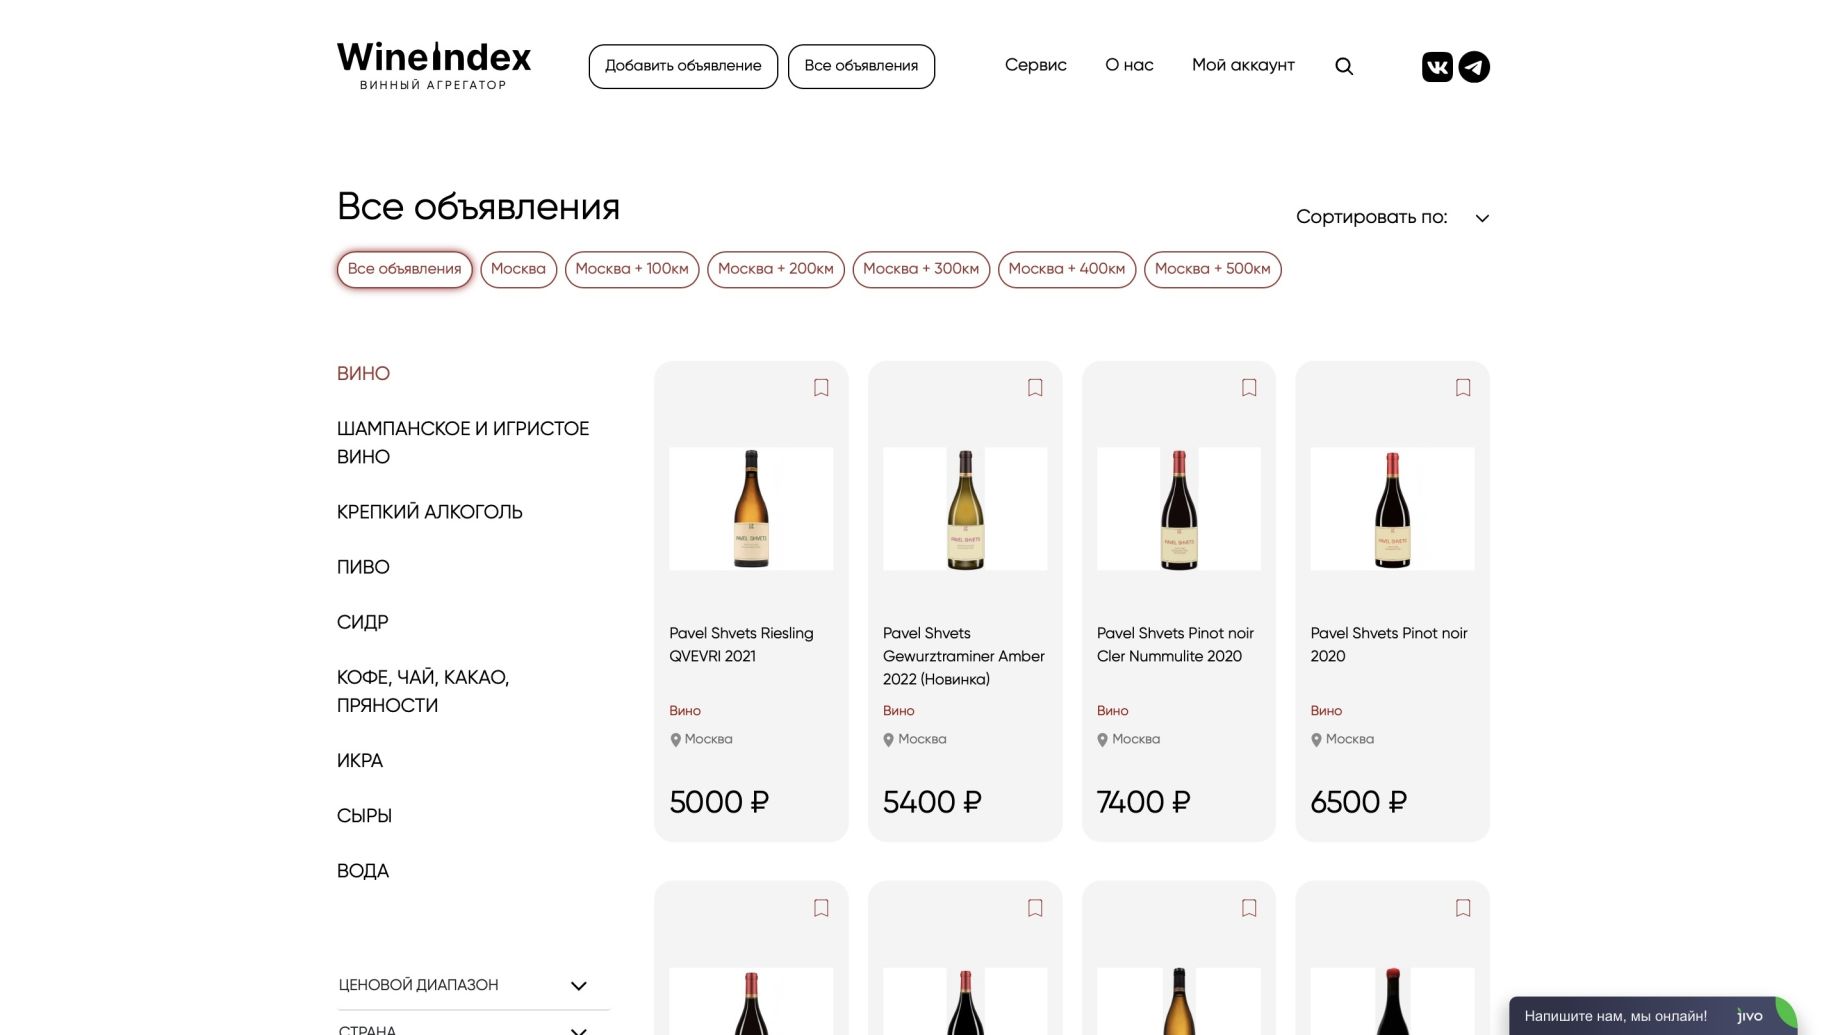The width and height of the screenshot is (1822, 1035).
Task: Open the Riesling QVEVRI bottle thumbnail
Action: click(751, 509)
